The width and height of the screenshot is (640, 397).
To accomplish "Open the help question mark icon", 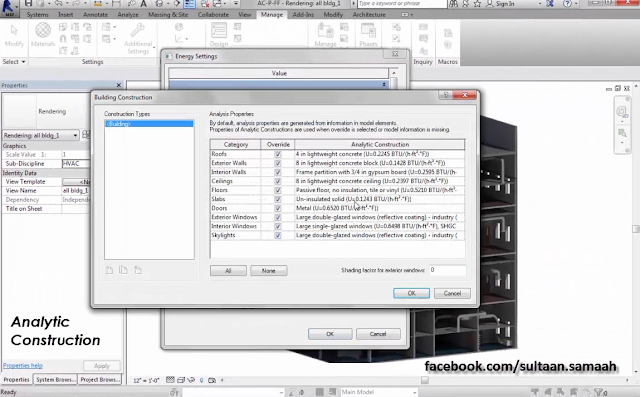I will (x=567, y=4).
